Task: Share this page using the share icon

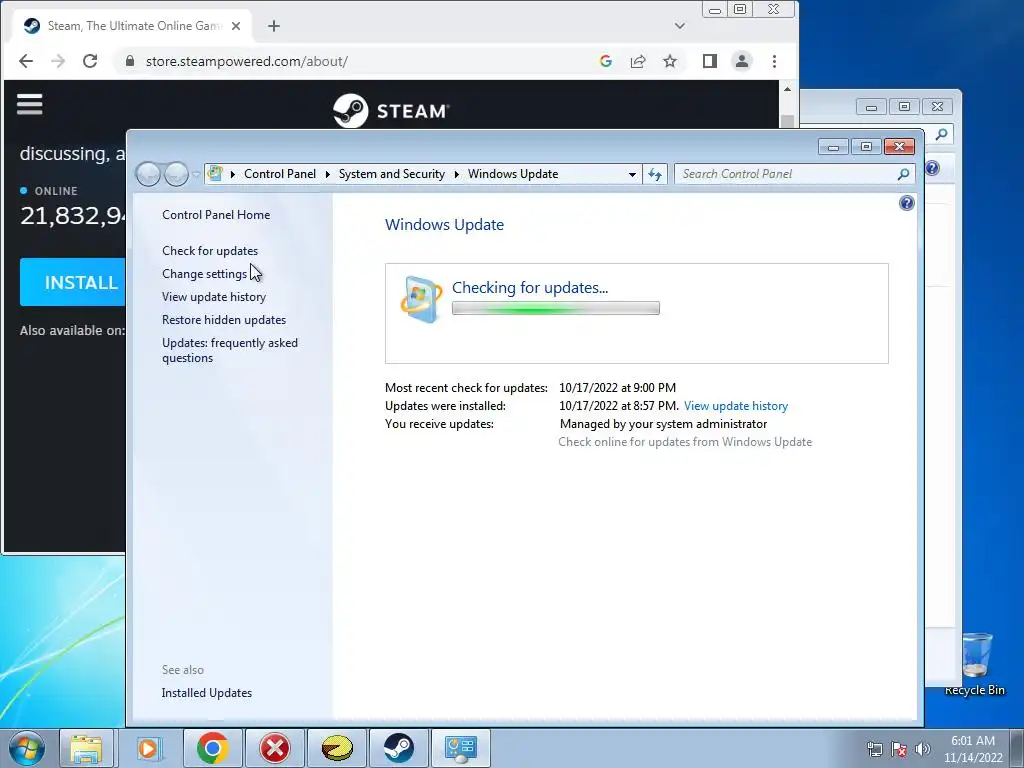Action: coord(638,61)
